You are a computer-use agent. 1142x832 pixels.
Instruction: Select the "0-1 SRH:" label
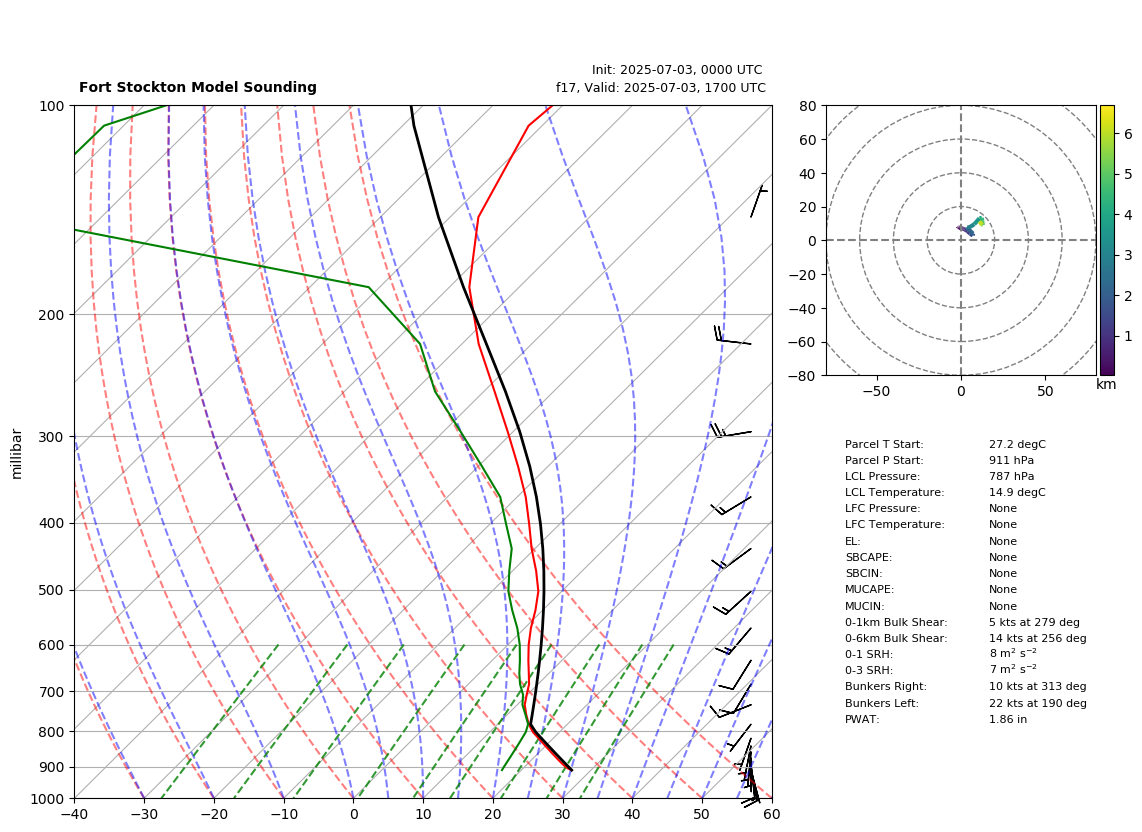(869, 654)
